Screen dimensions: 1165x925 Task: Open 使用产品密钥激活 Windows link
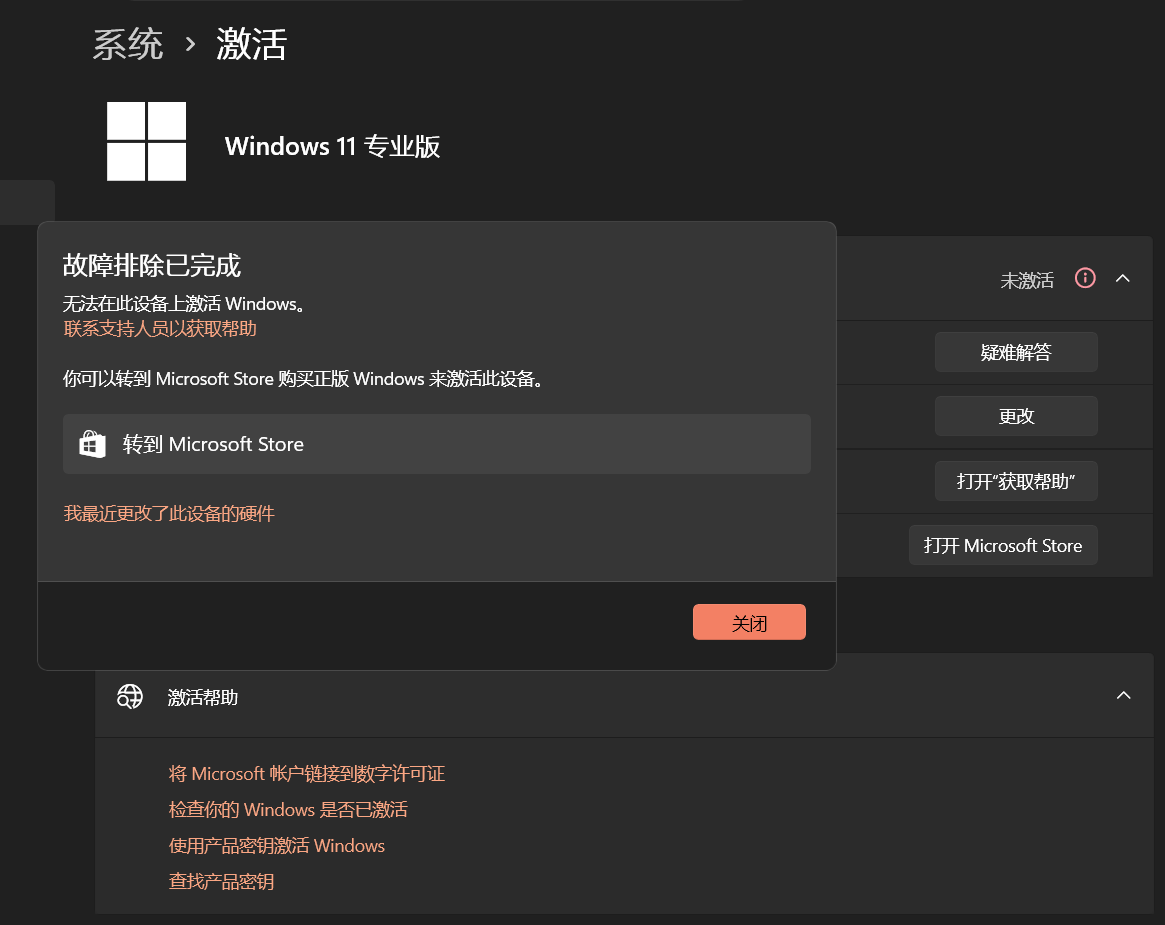coord(276,846)
